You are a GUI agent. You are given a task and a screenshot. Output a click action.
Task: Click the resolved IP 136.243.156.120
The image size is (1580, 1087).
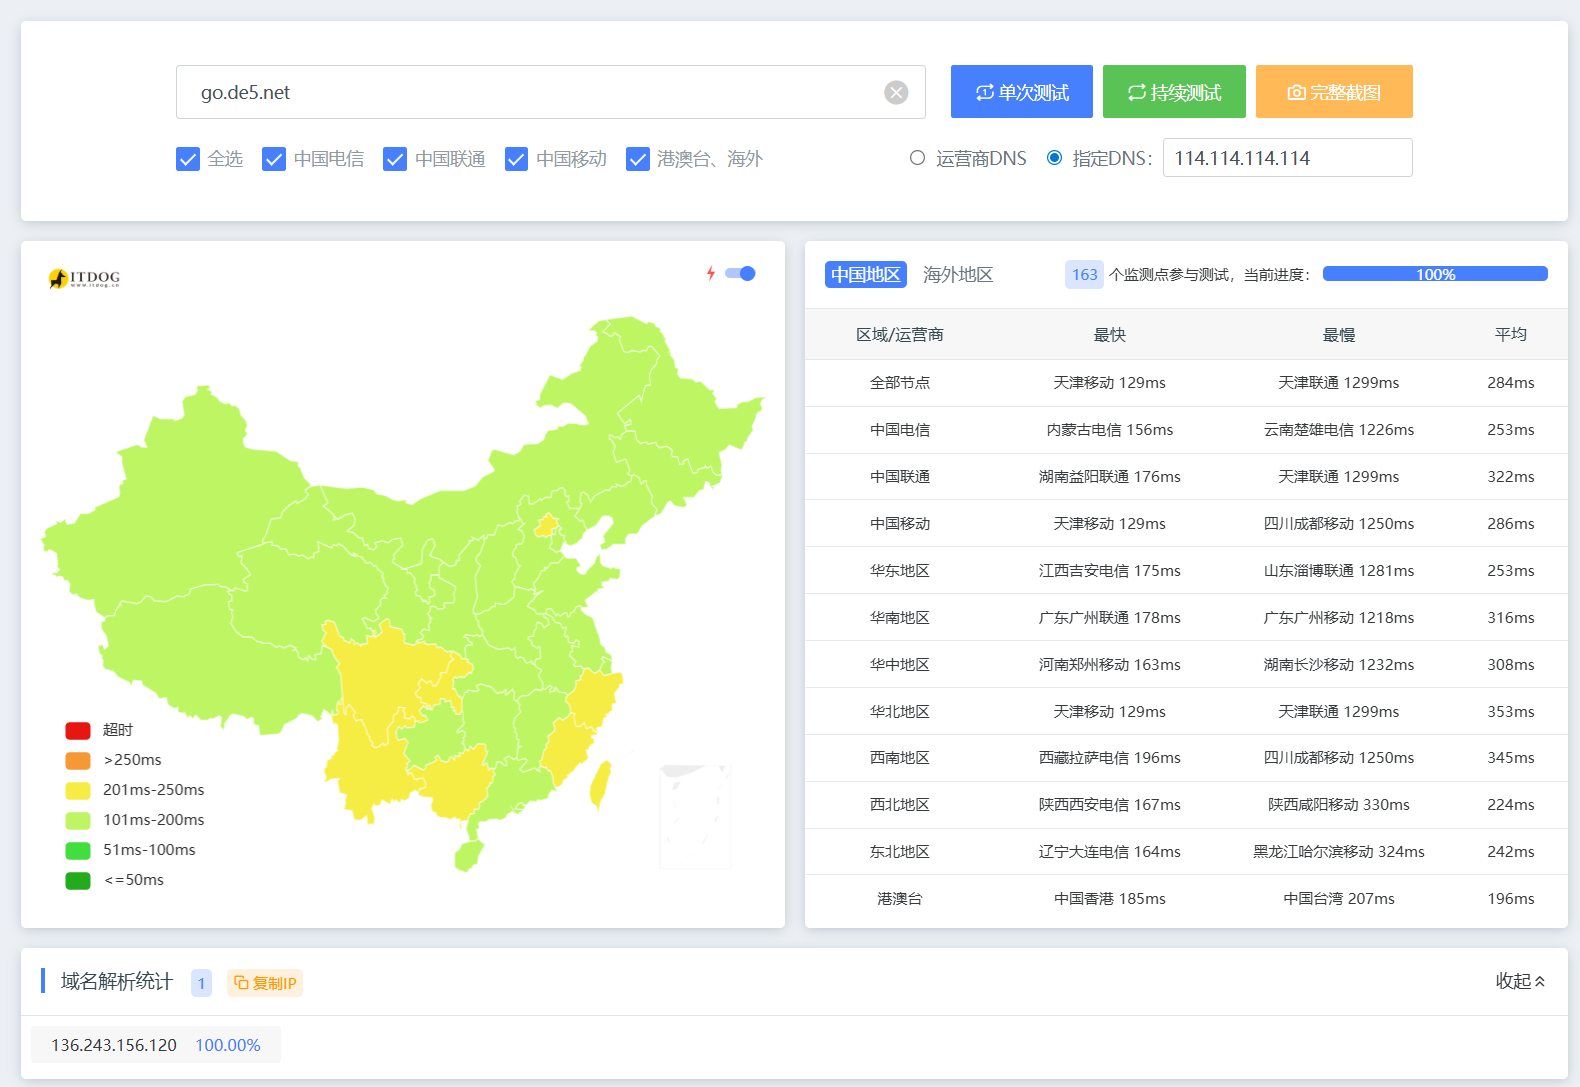(114, 1045)
